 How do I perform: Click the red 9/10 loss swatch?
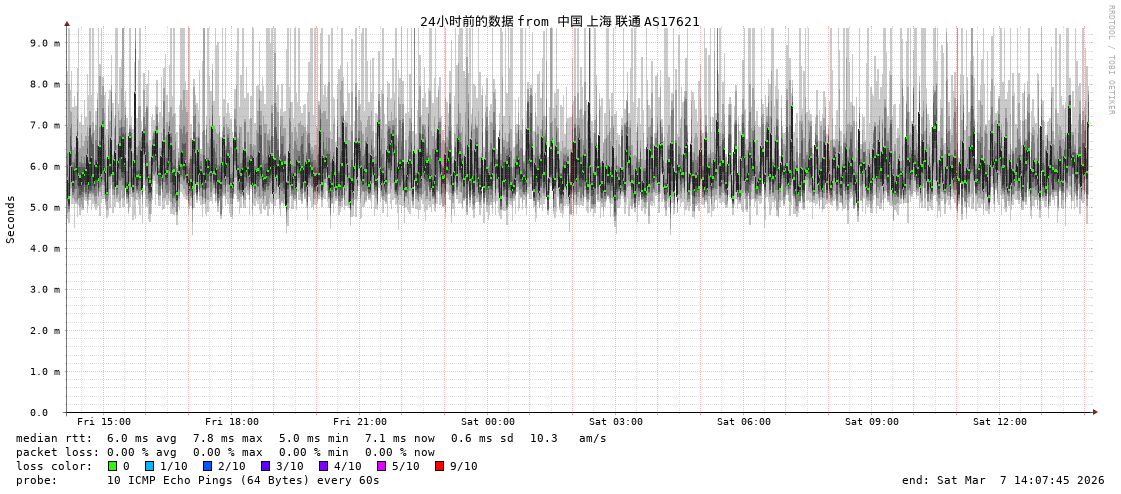tap(439, 466)
